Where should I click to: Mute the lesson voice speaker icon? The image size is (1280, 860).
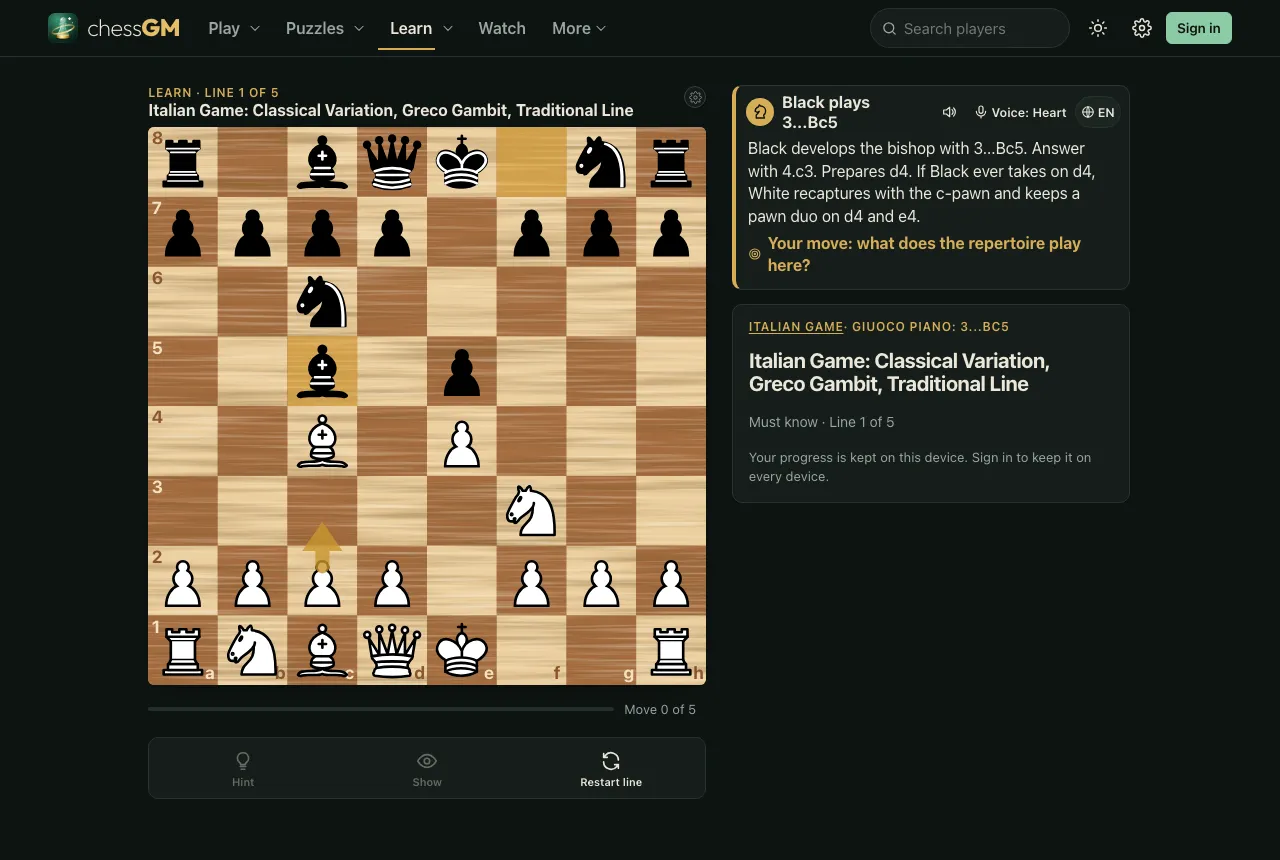(x=949, y=112)
